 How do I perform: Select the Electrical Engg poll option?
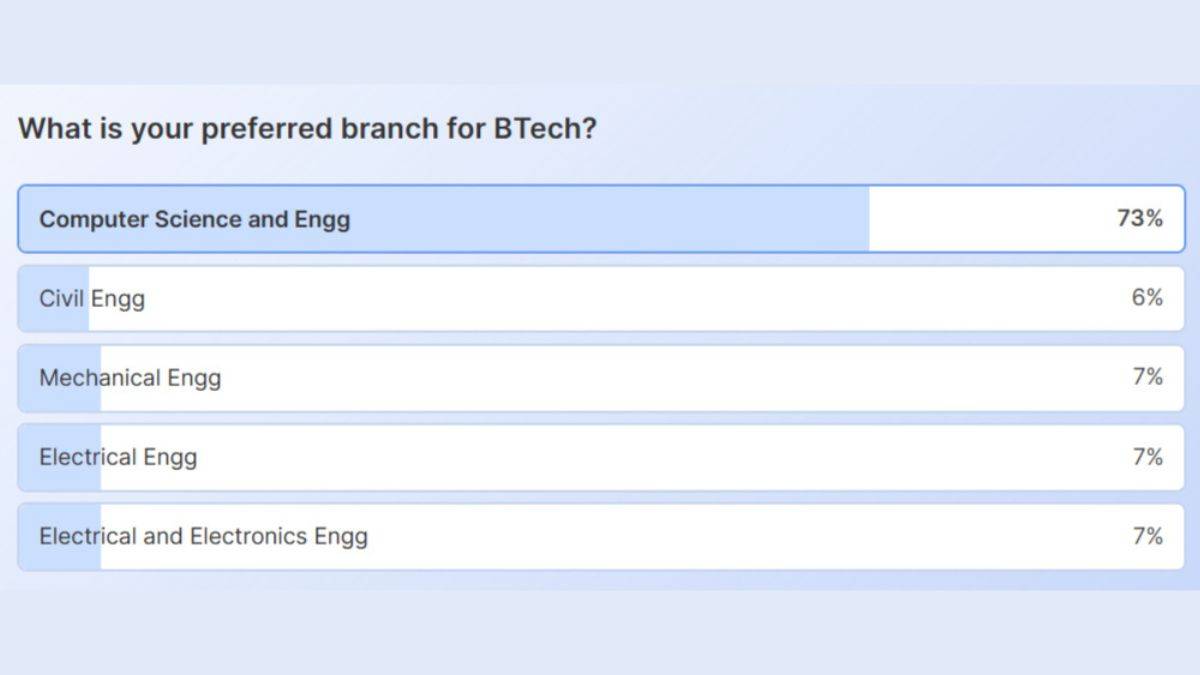tap(118, 457)
